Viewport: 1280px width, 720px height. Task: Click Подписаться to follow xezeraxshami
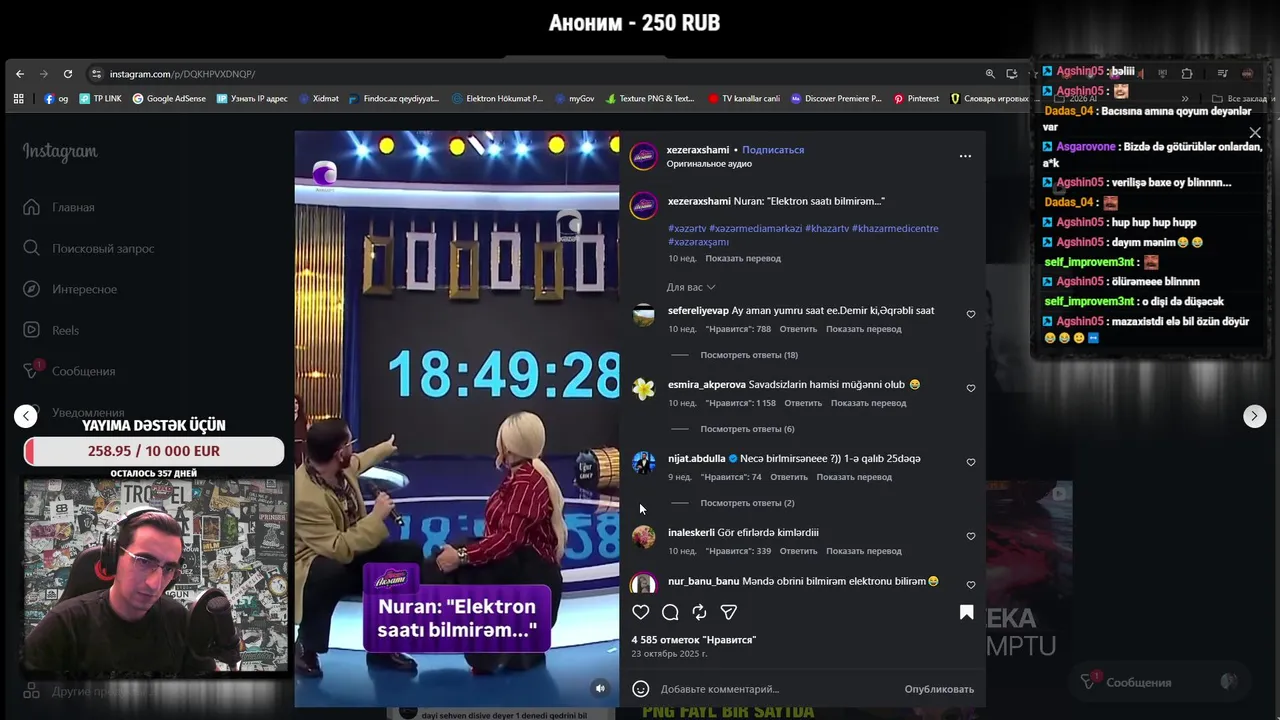click(x=773, y=150)
